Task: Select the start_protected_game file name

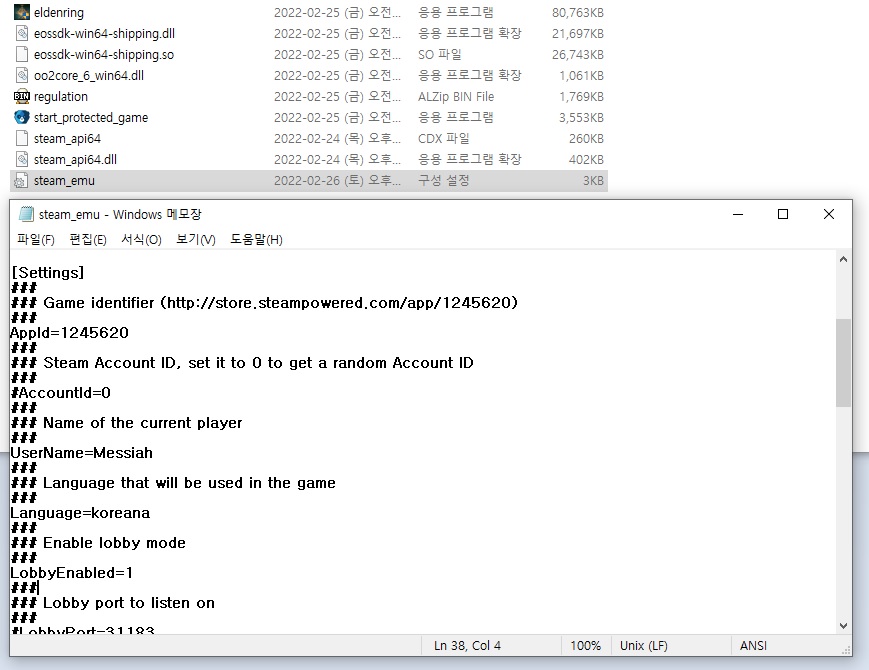Action: coord(91,117)
